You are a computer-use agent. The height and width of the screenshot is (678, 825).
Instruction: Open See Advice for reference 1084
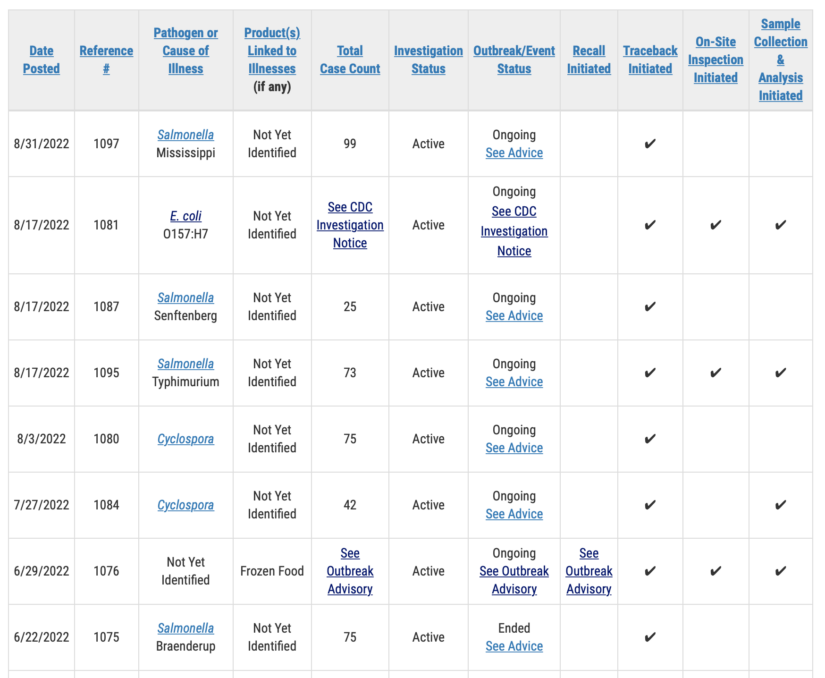514,514
